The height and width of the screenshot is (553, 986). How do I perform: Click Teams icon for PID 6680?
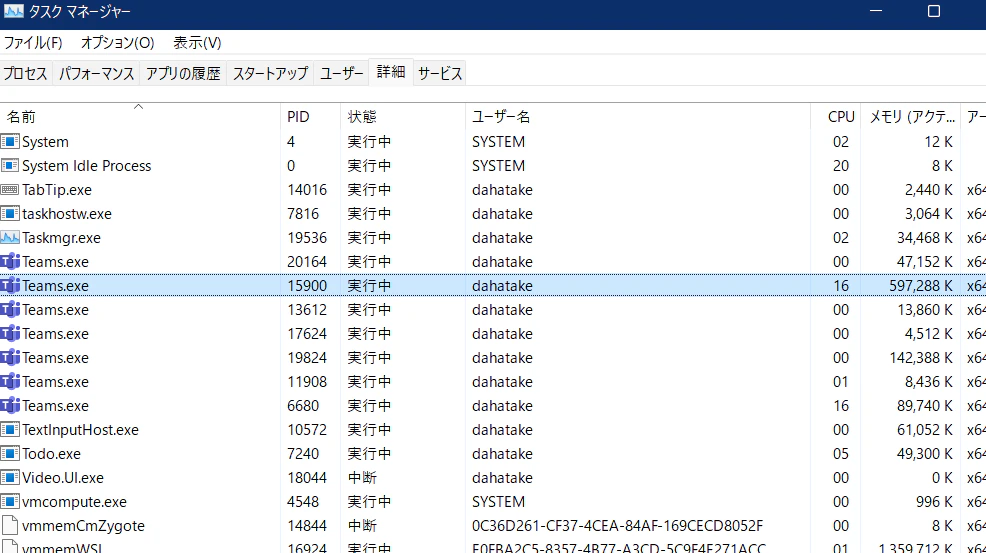click(x=10, y=405)
